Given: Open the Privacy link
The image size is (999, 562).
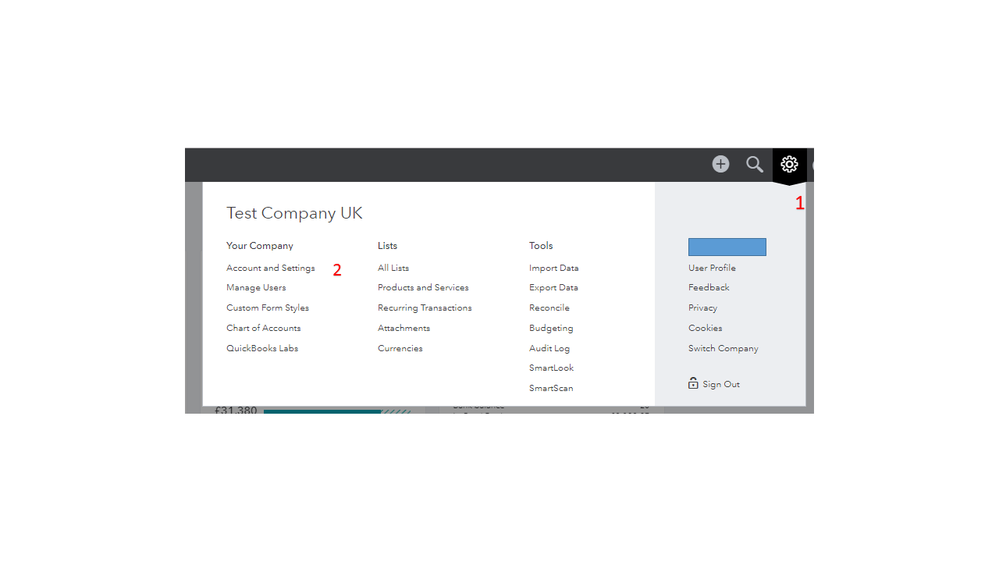Looking at the screenshot, I should pos(703,308).
